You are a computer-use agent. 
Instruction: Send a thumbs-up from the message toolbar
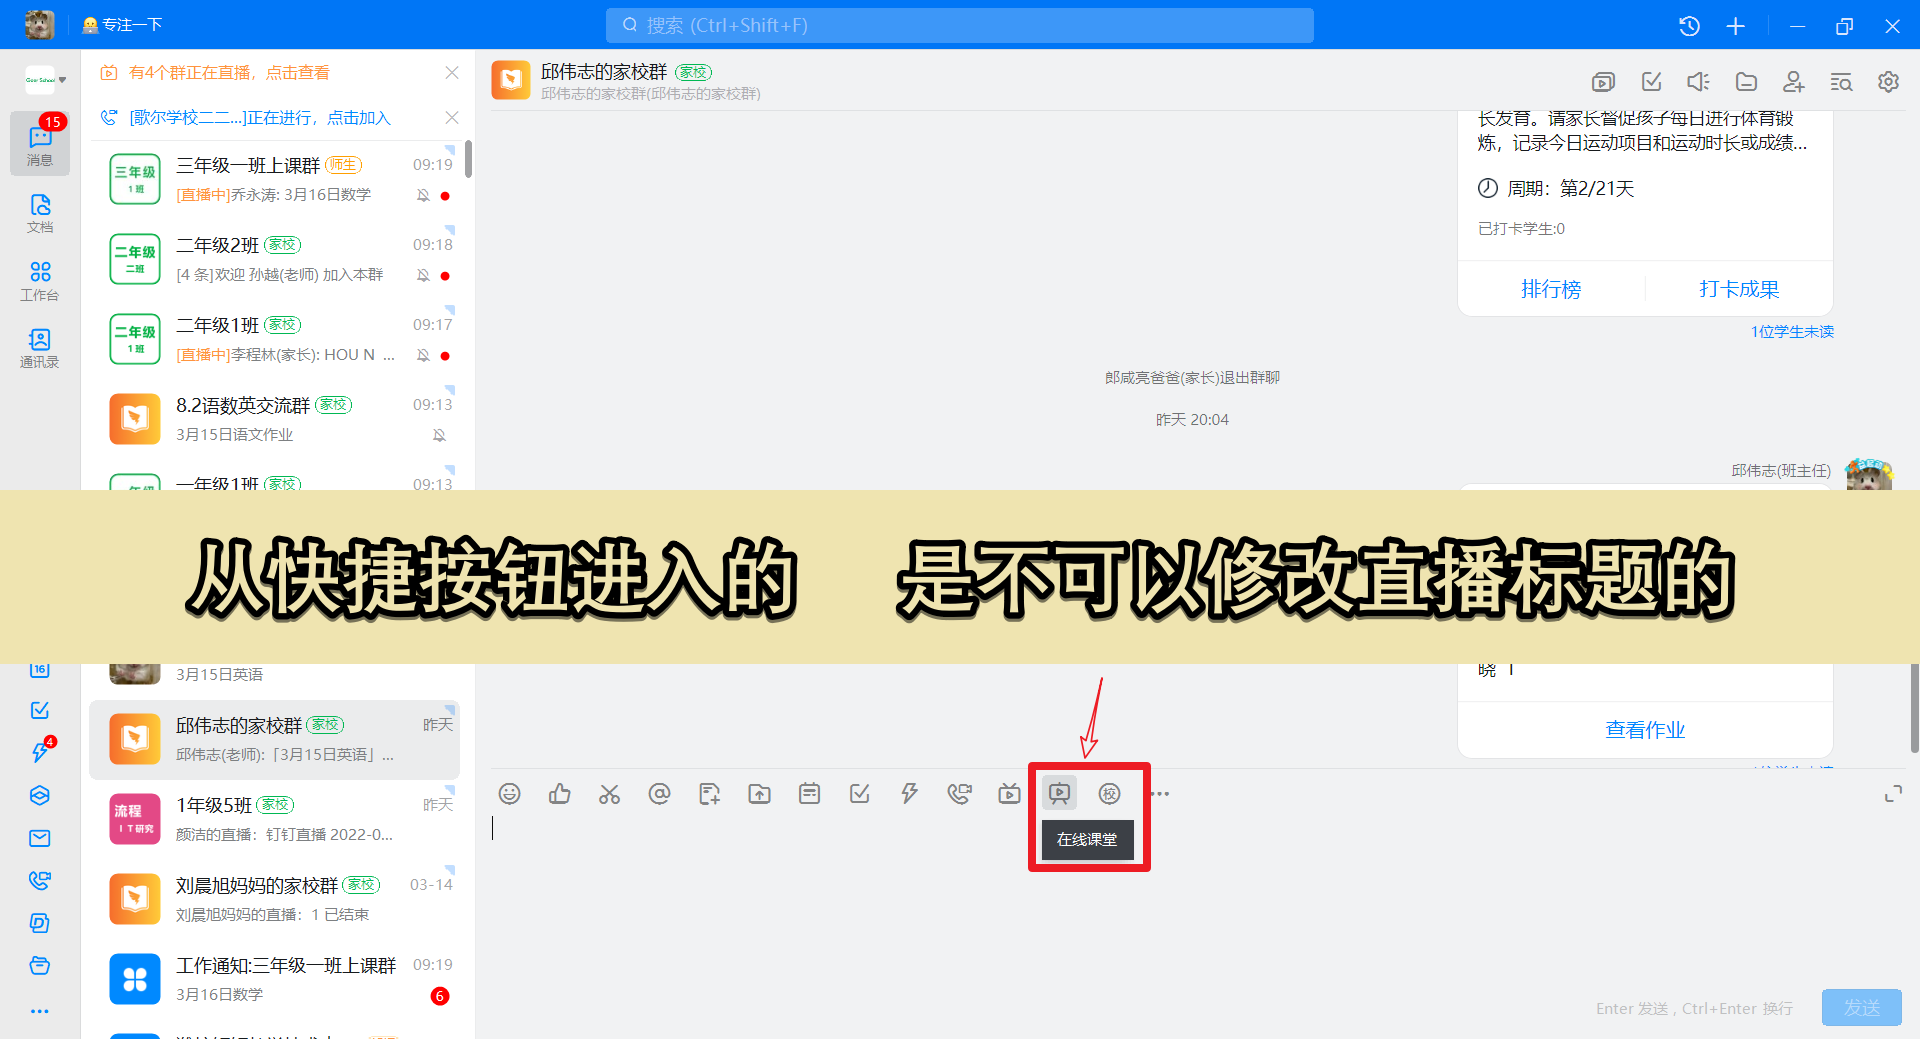tap(560, 794)
